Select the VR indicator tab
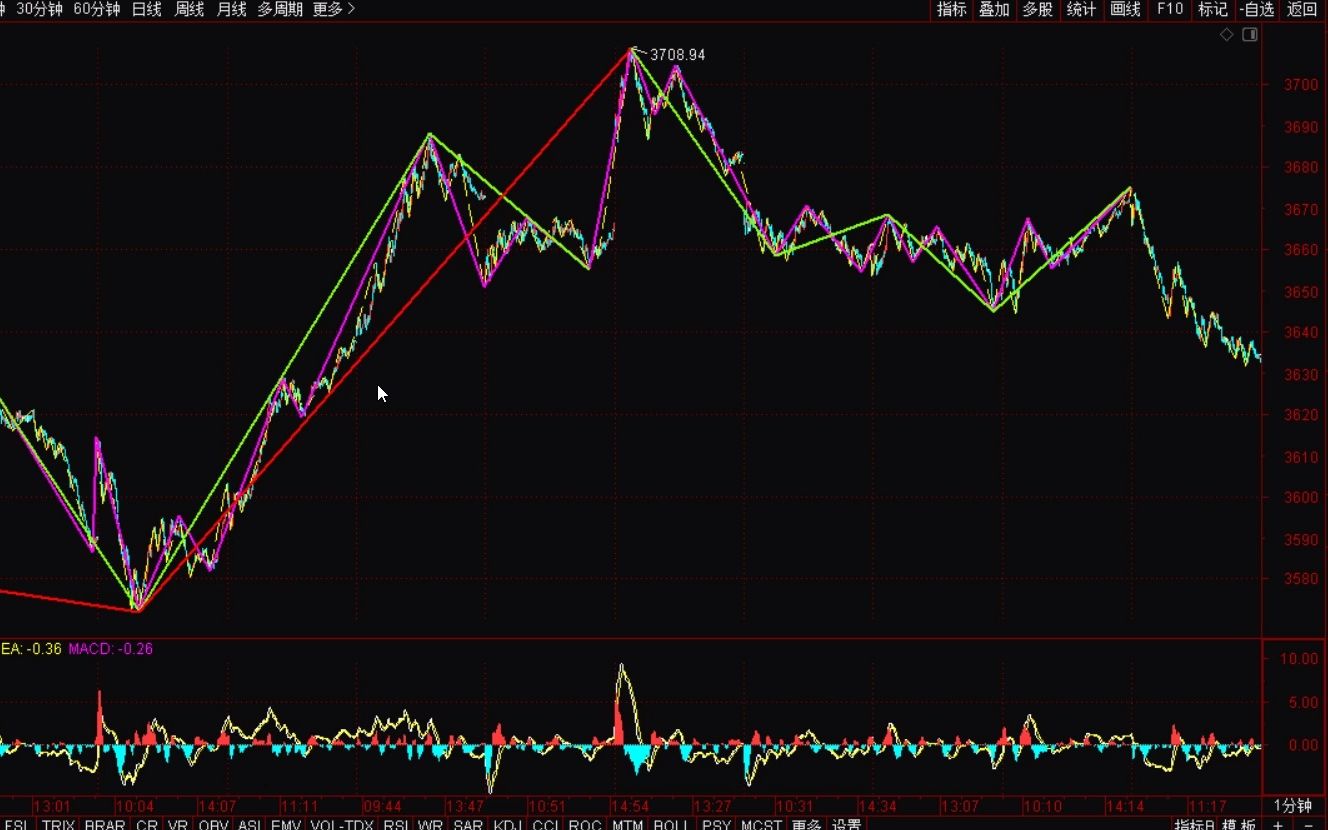 point(178,824)
